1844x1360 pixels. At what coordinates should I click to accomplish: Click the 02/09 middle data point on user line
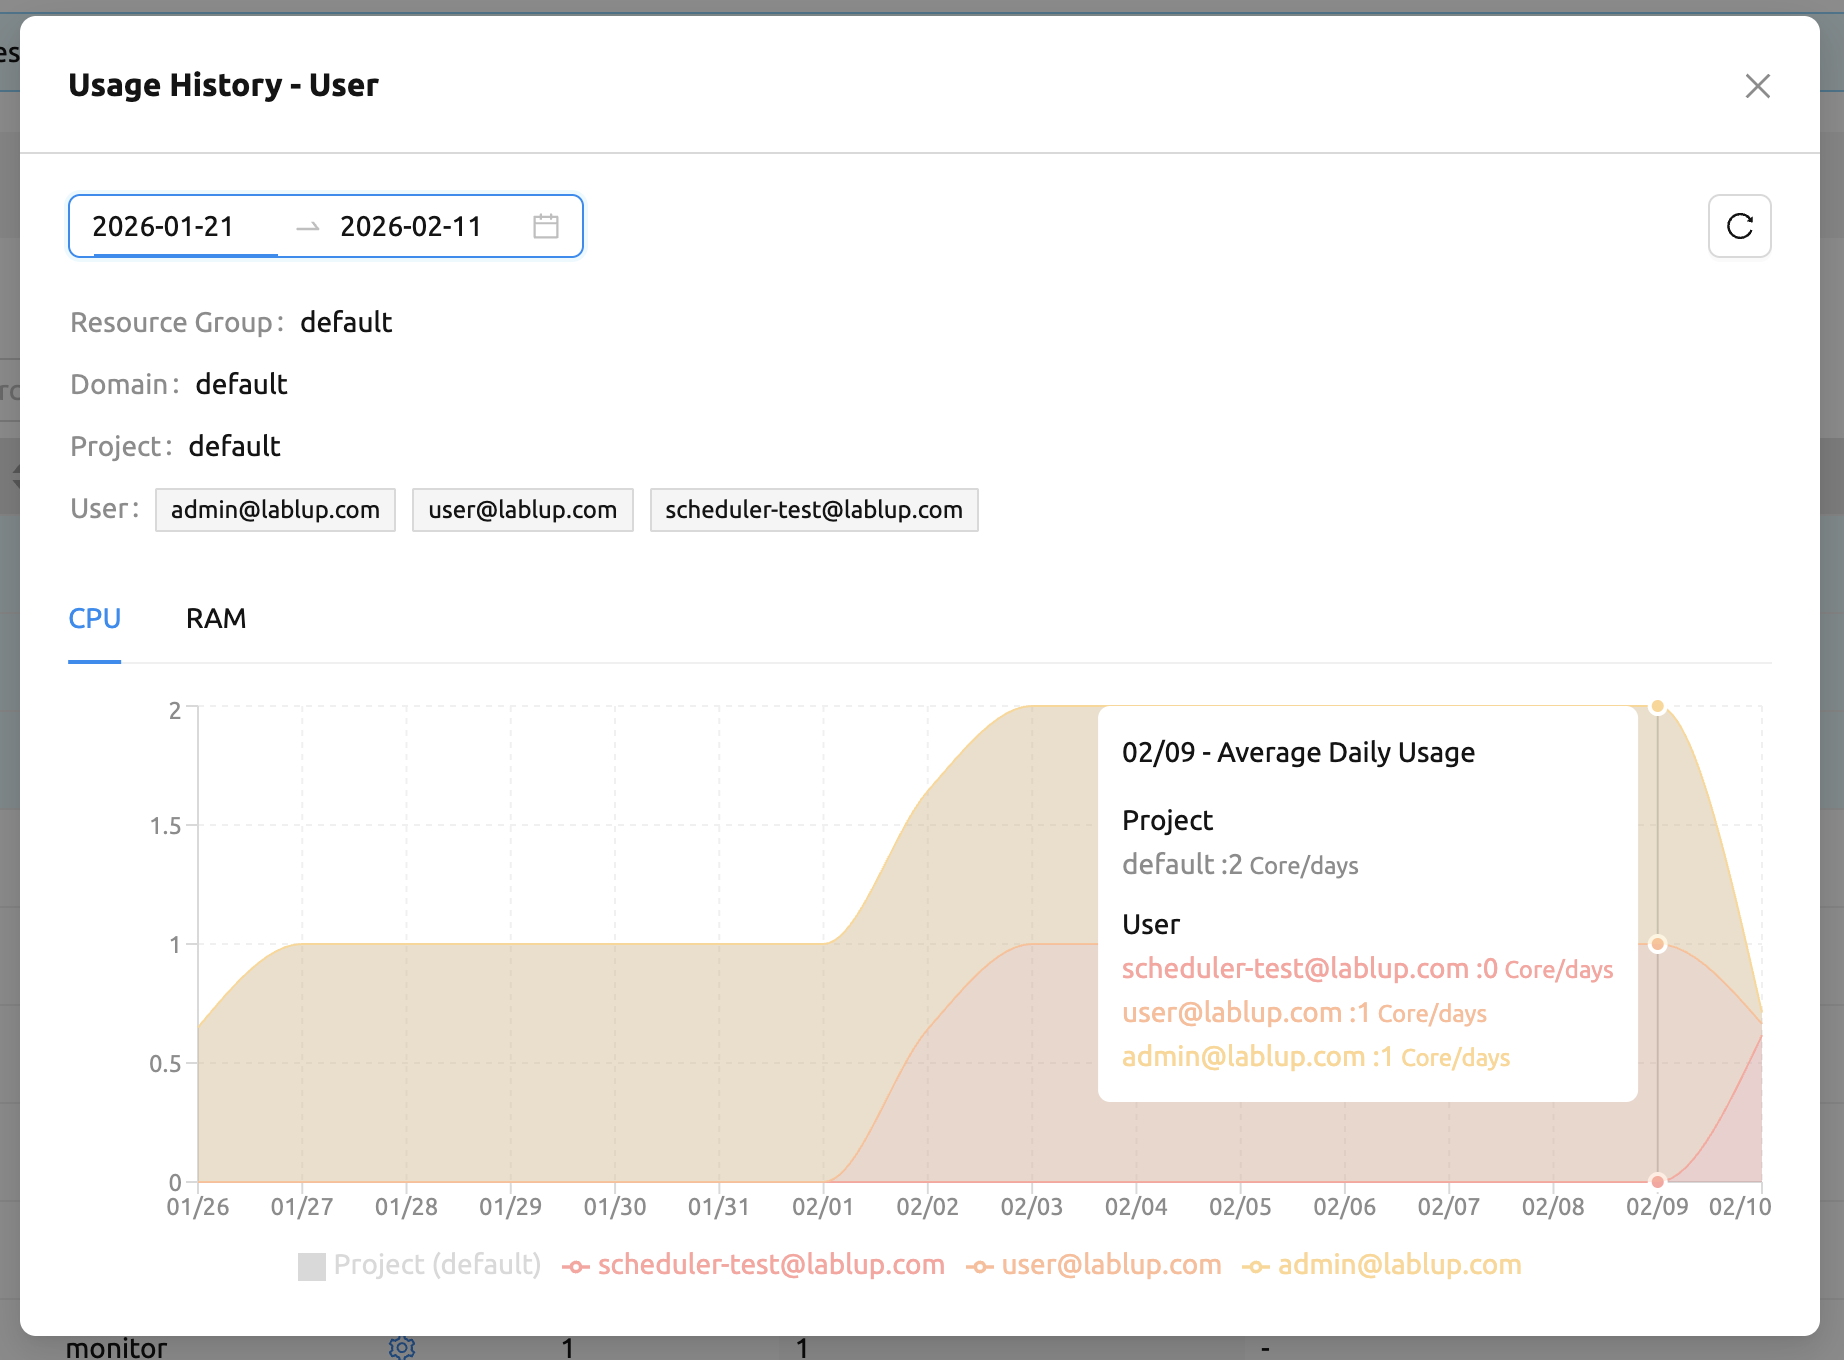[1657, 944]
